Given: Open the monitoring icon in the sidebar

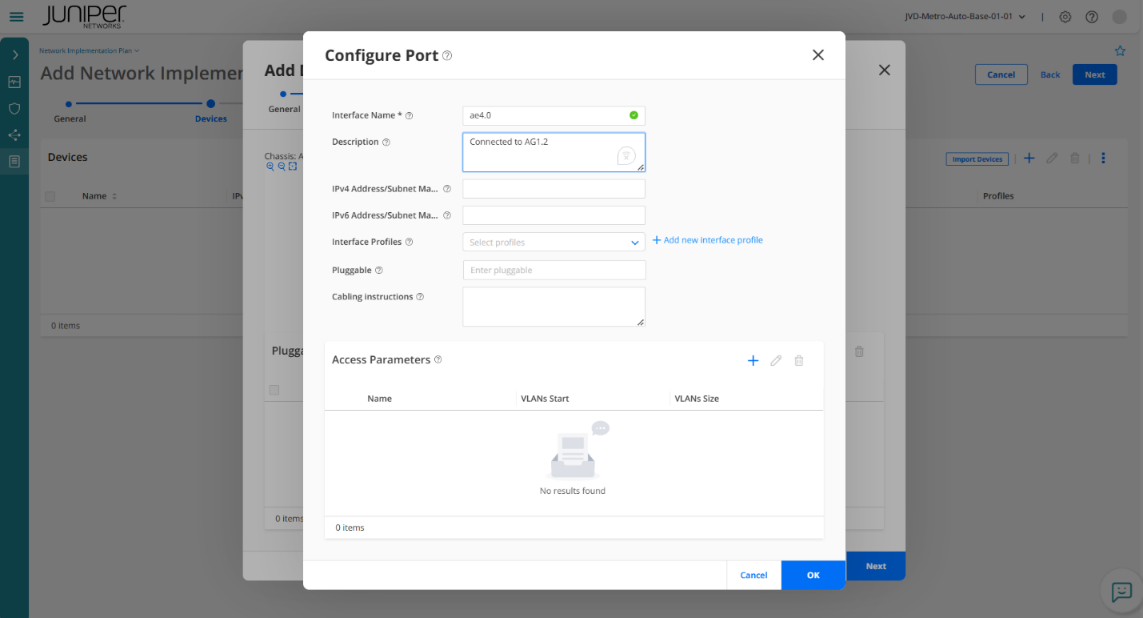Looking at the screenshot, I should point(15,82).
